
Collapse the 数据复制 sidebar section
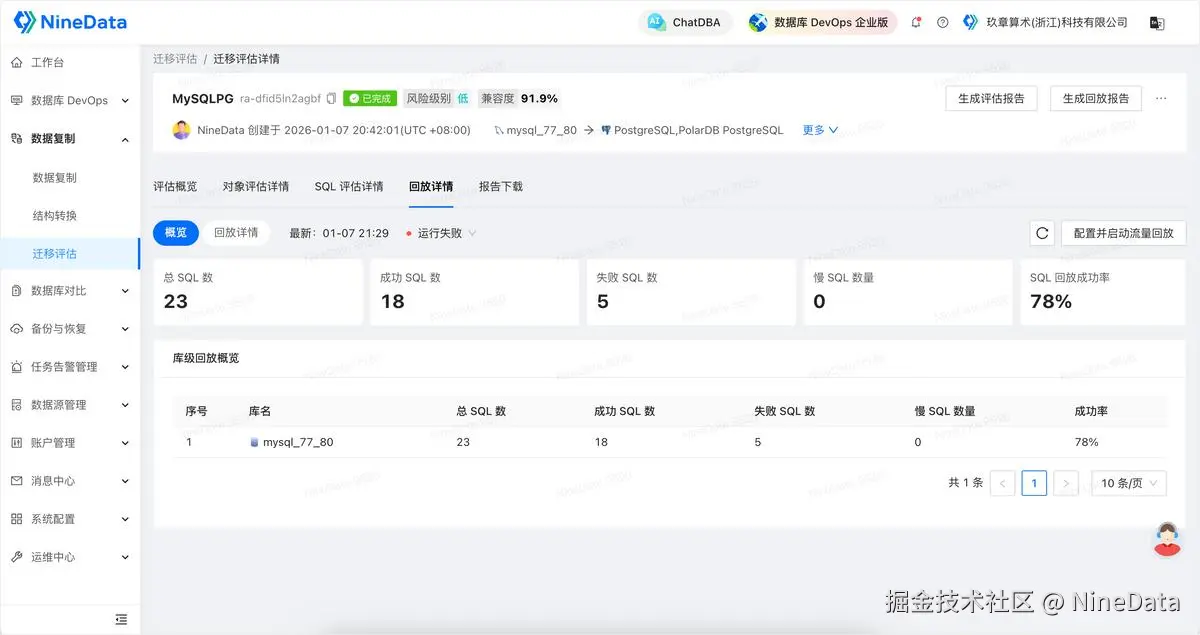coord(70,138)
